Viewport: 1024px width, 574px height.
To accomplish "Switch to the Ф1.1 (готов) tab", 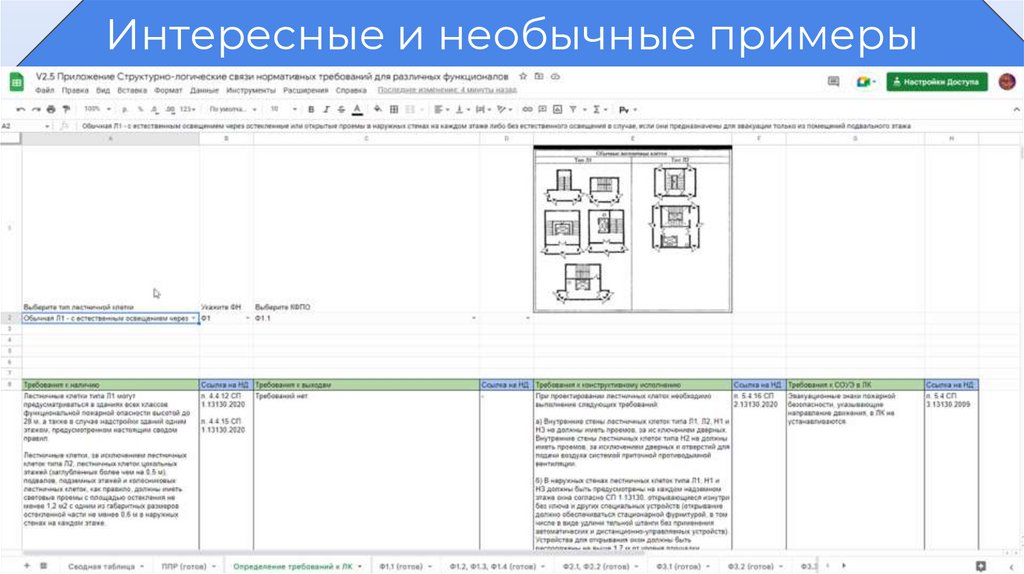I will click(405, 566).
